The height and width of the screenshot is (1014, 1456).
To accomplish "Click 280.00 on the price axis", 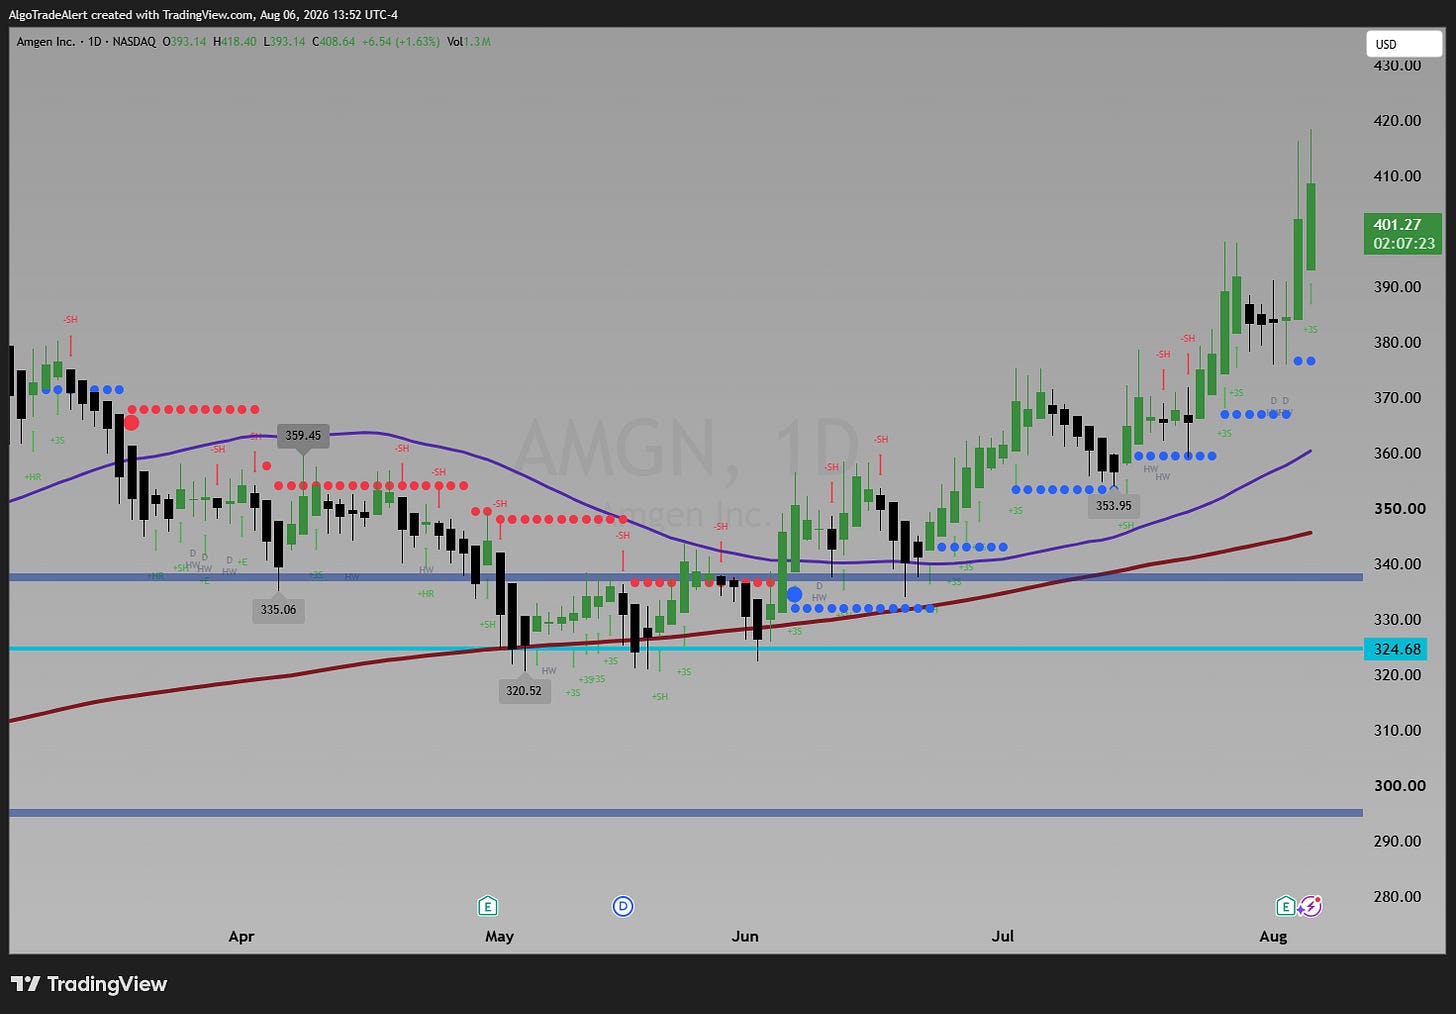I will coord(1397,896).
